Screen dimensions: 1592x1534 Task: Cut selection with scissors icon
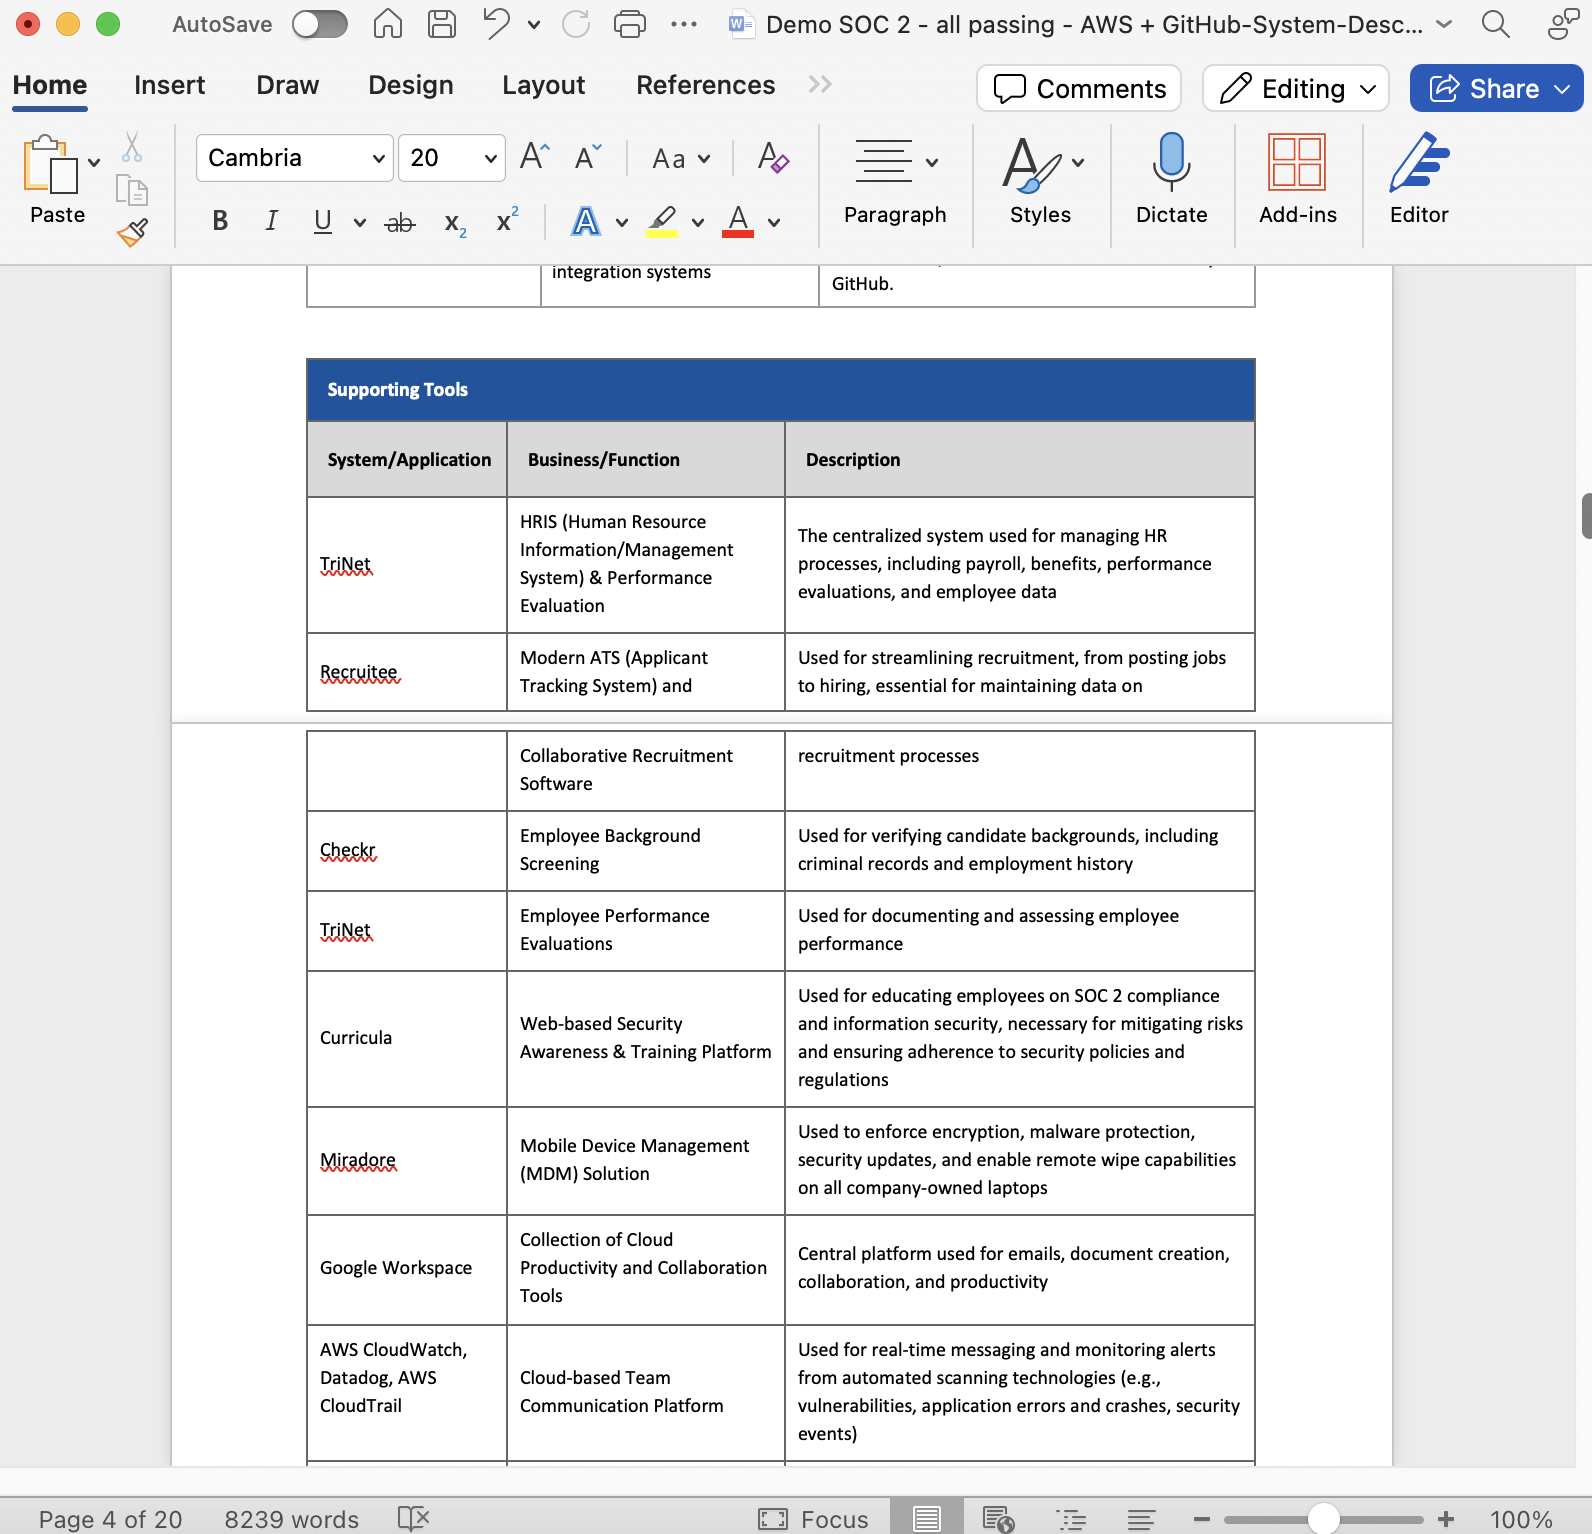point(131,147)
